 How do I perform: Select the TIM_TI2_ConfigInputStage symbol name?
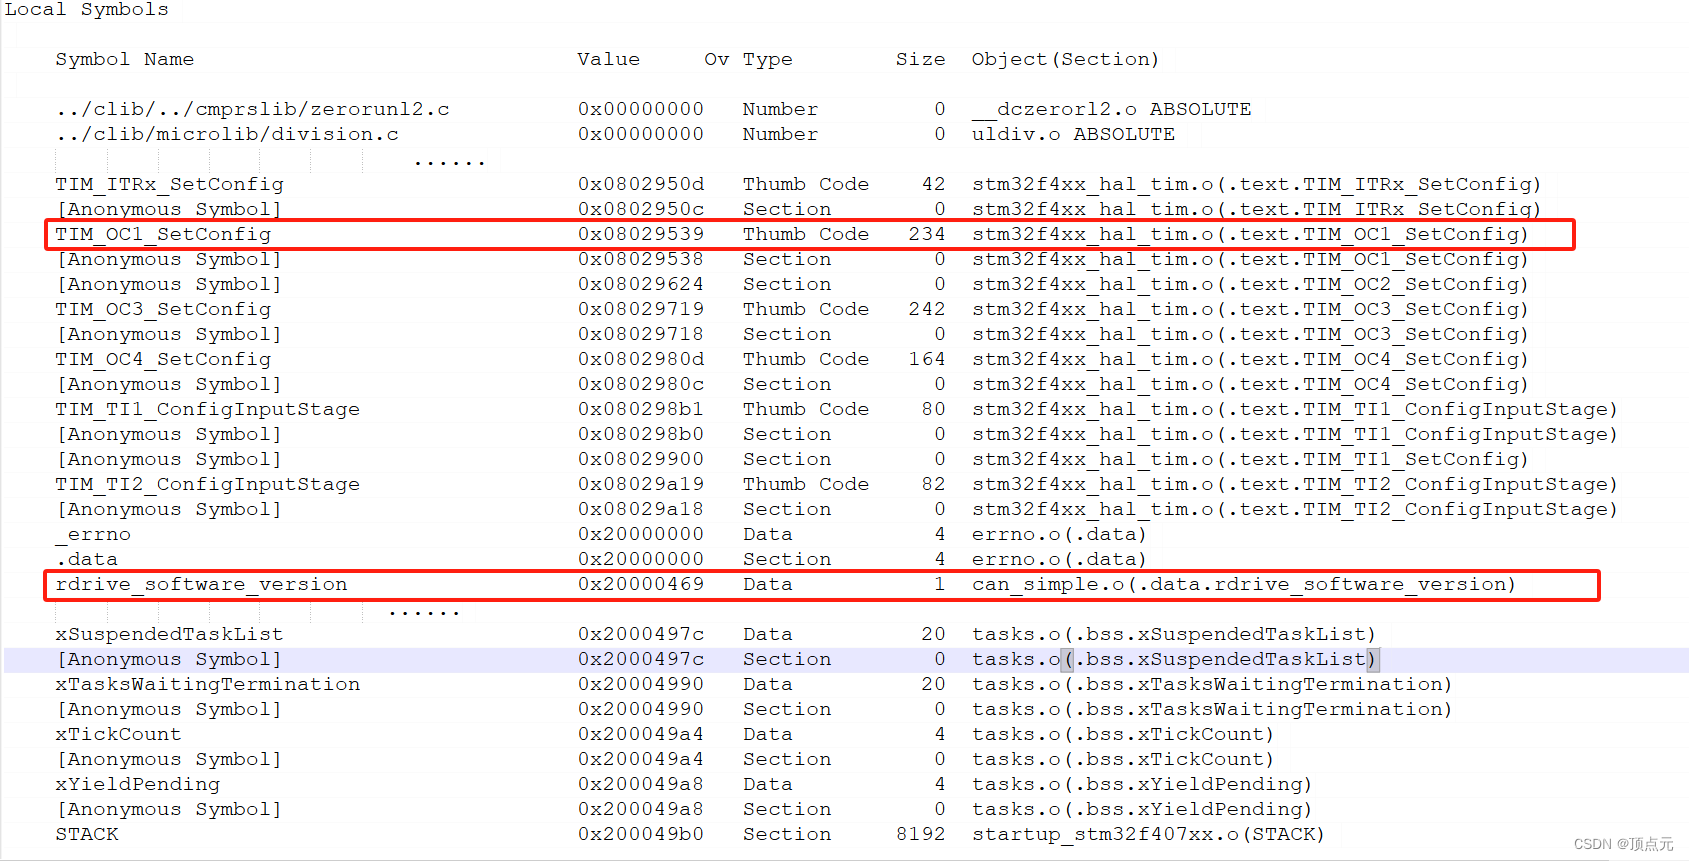tap(208, 484)
